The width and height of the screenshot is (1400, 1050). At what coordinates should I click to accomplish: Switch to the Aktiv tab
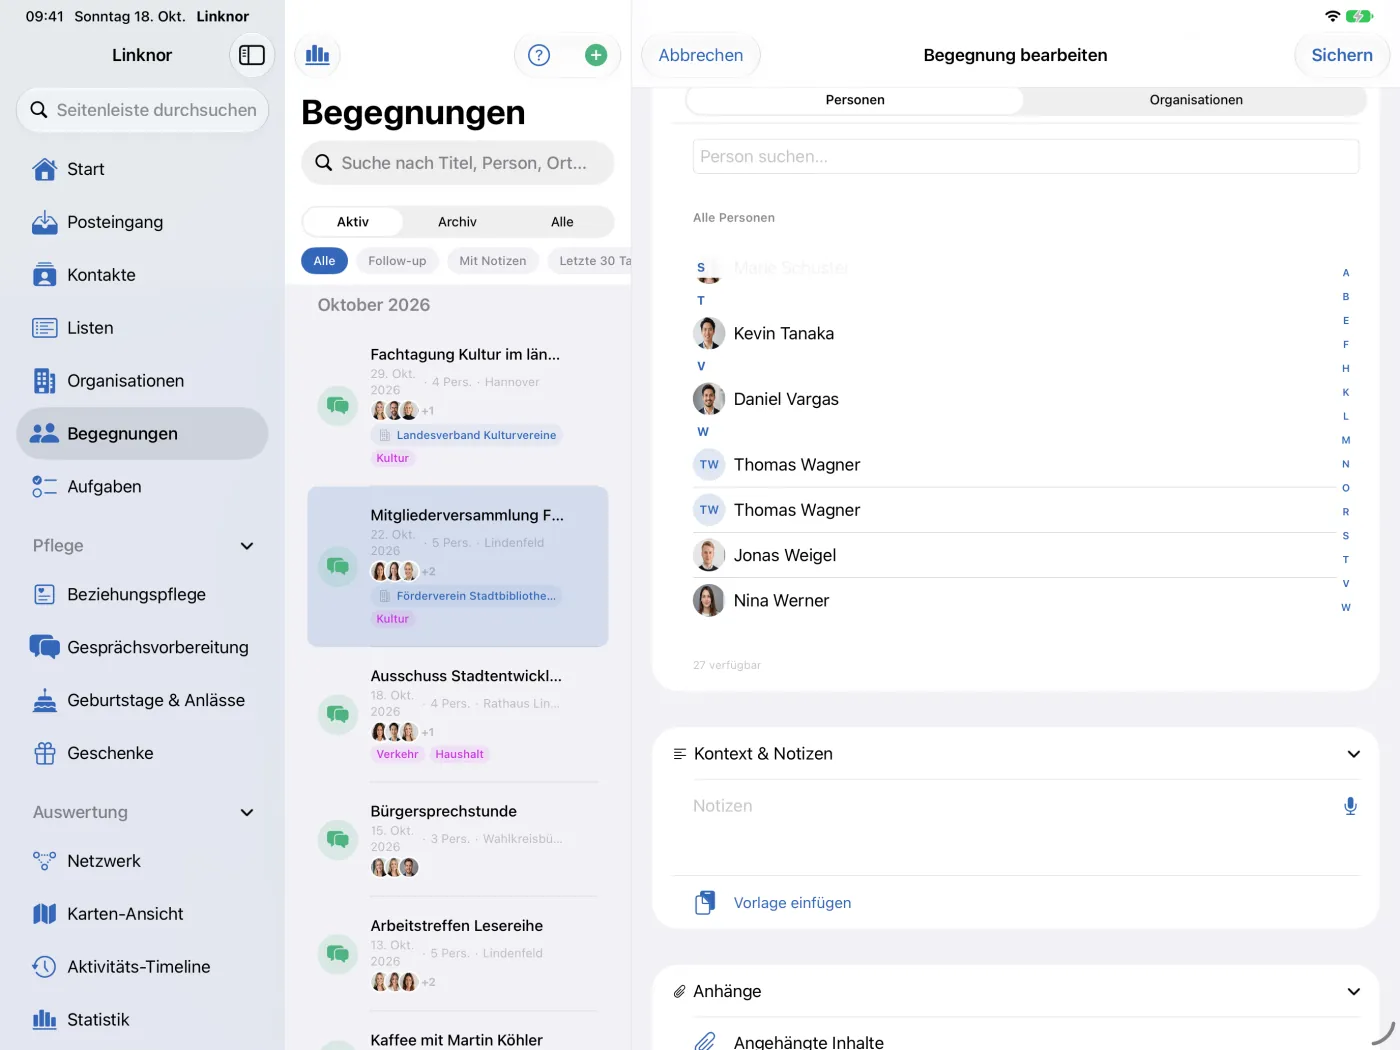pyautogui.click(x=353, y=222)
